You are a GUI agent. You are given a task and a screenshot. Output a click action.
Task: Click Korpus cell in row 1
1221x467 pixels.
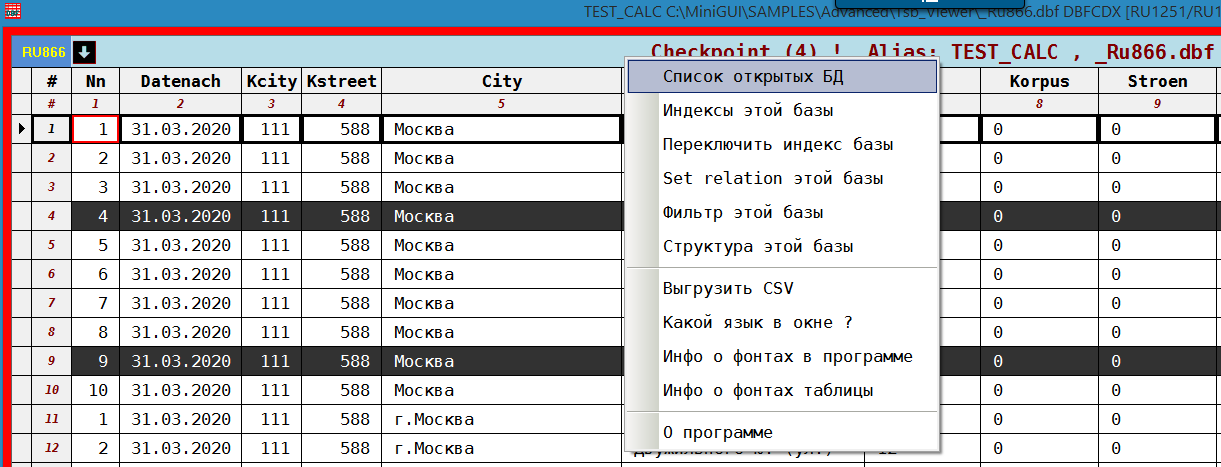(1040, 129)
